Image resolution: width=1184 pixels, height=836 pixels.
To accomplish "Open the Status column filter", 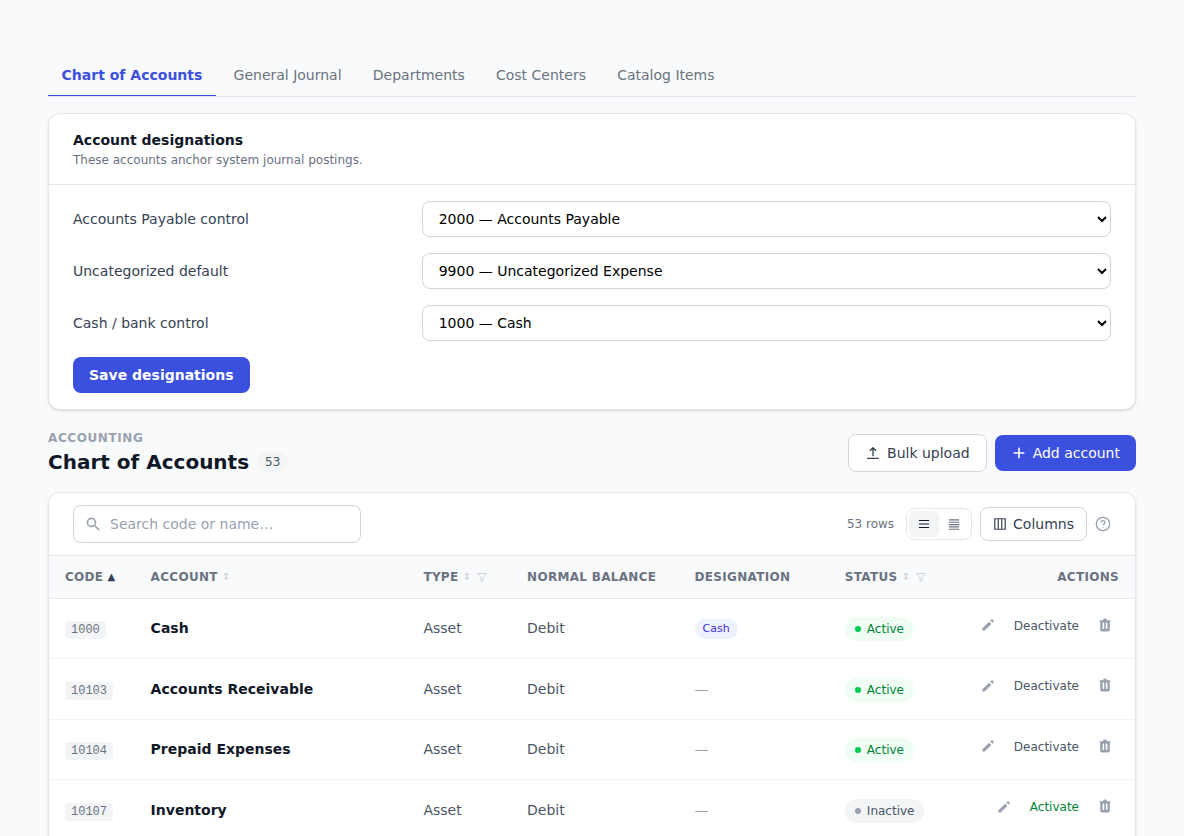I will (920, 577).
